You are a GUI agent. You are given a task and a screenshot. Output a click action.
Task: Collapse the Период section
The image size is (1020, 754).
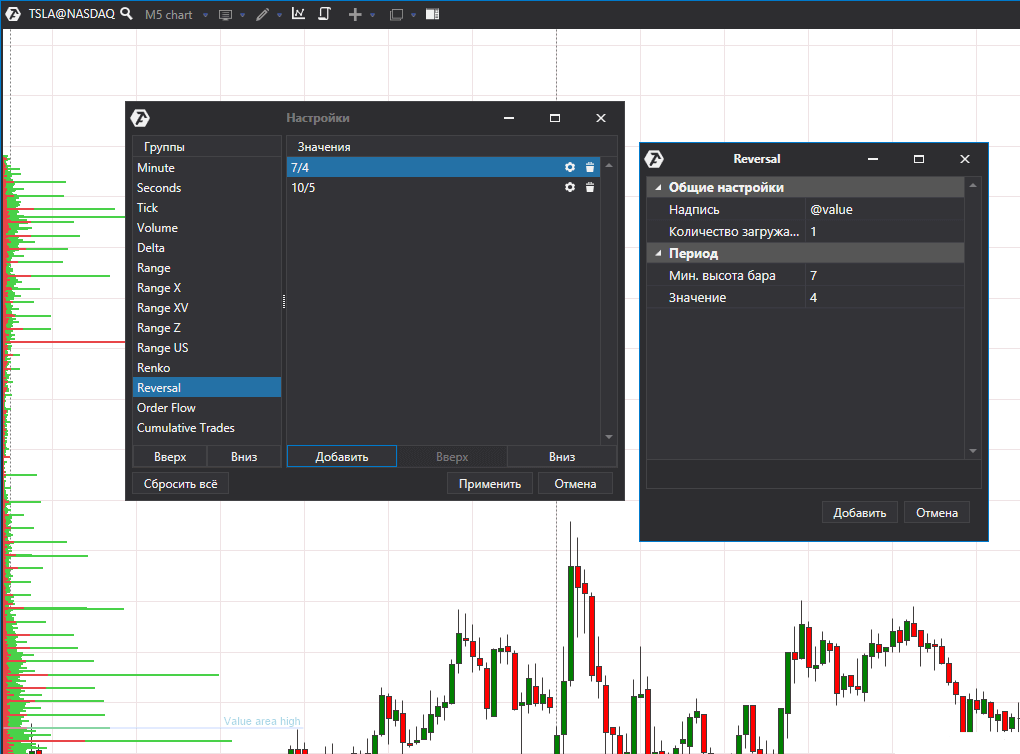[657, 254]
